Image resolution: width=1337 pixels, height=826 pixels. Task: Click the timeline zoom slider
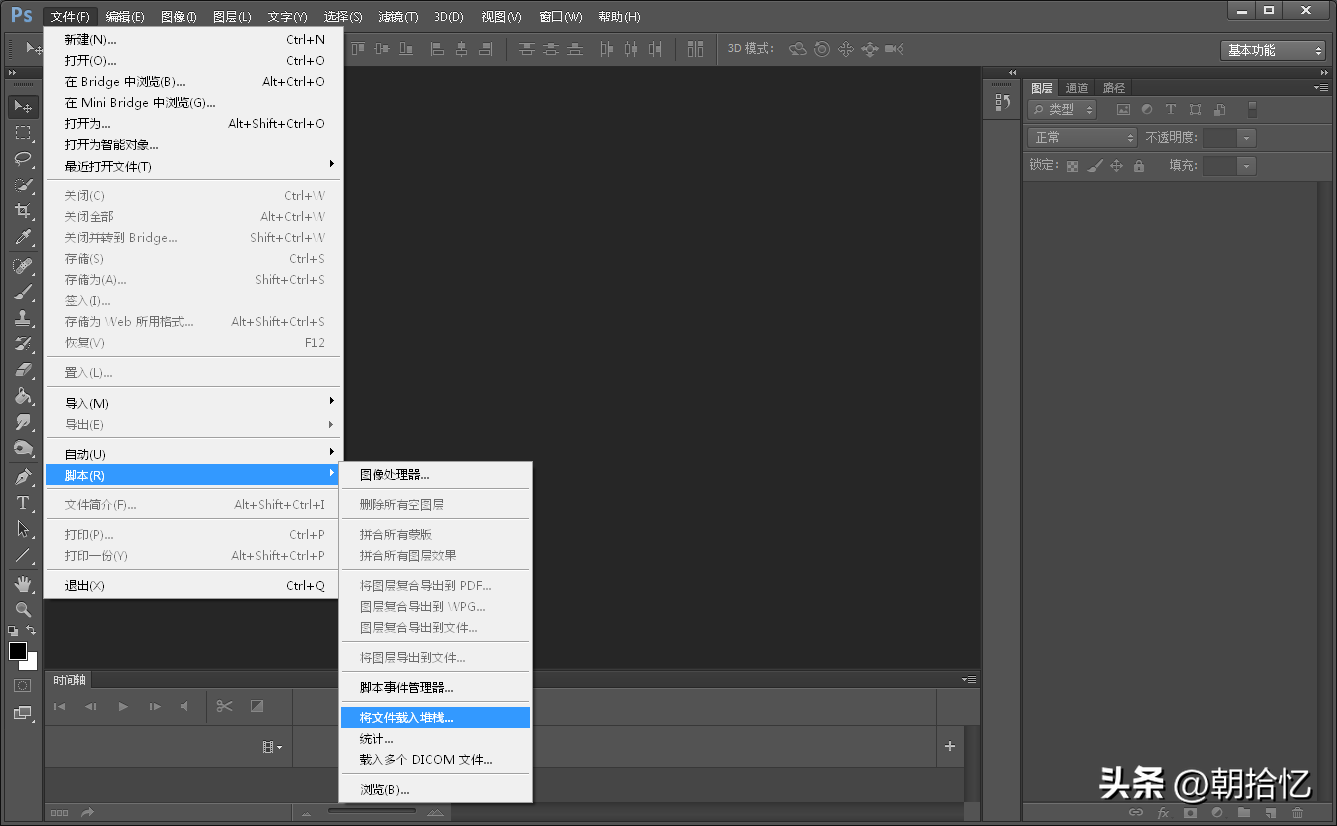pyautogui.click(x=372, y=811)
